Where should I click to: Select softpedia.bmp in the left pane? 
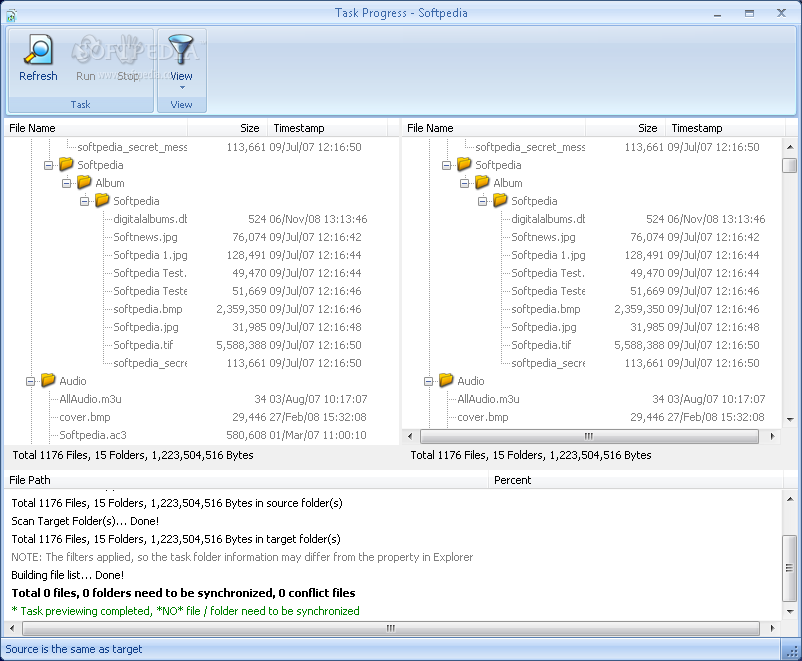(x=147, y=309)
